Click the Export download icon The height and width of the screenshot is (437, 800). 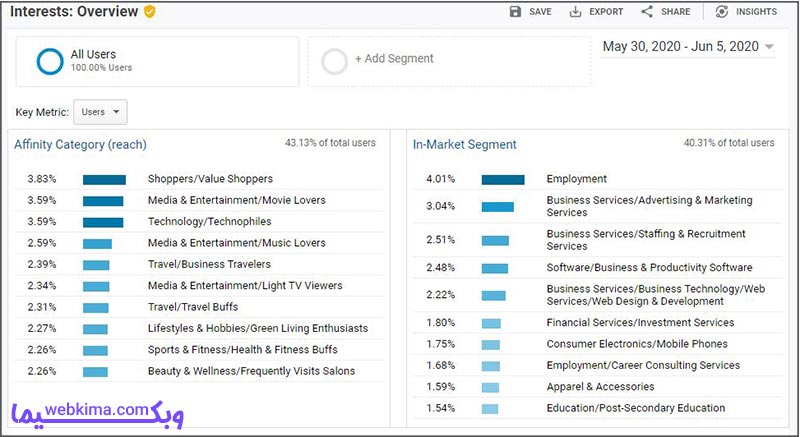click(x=575, y=12)
